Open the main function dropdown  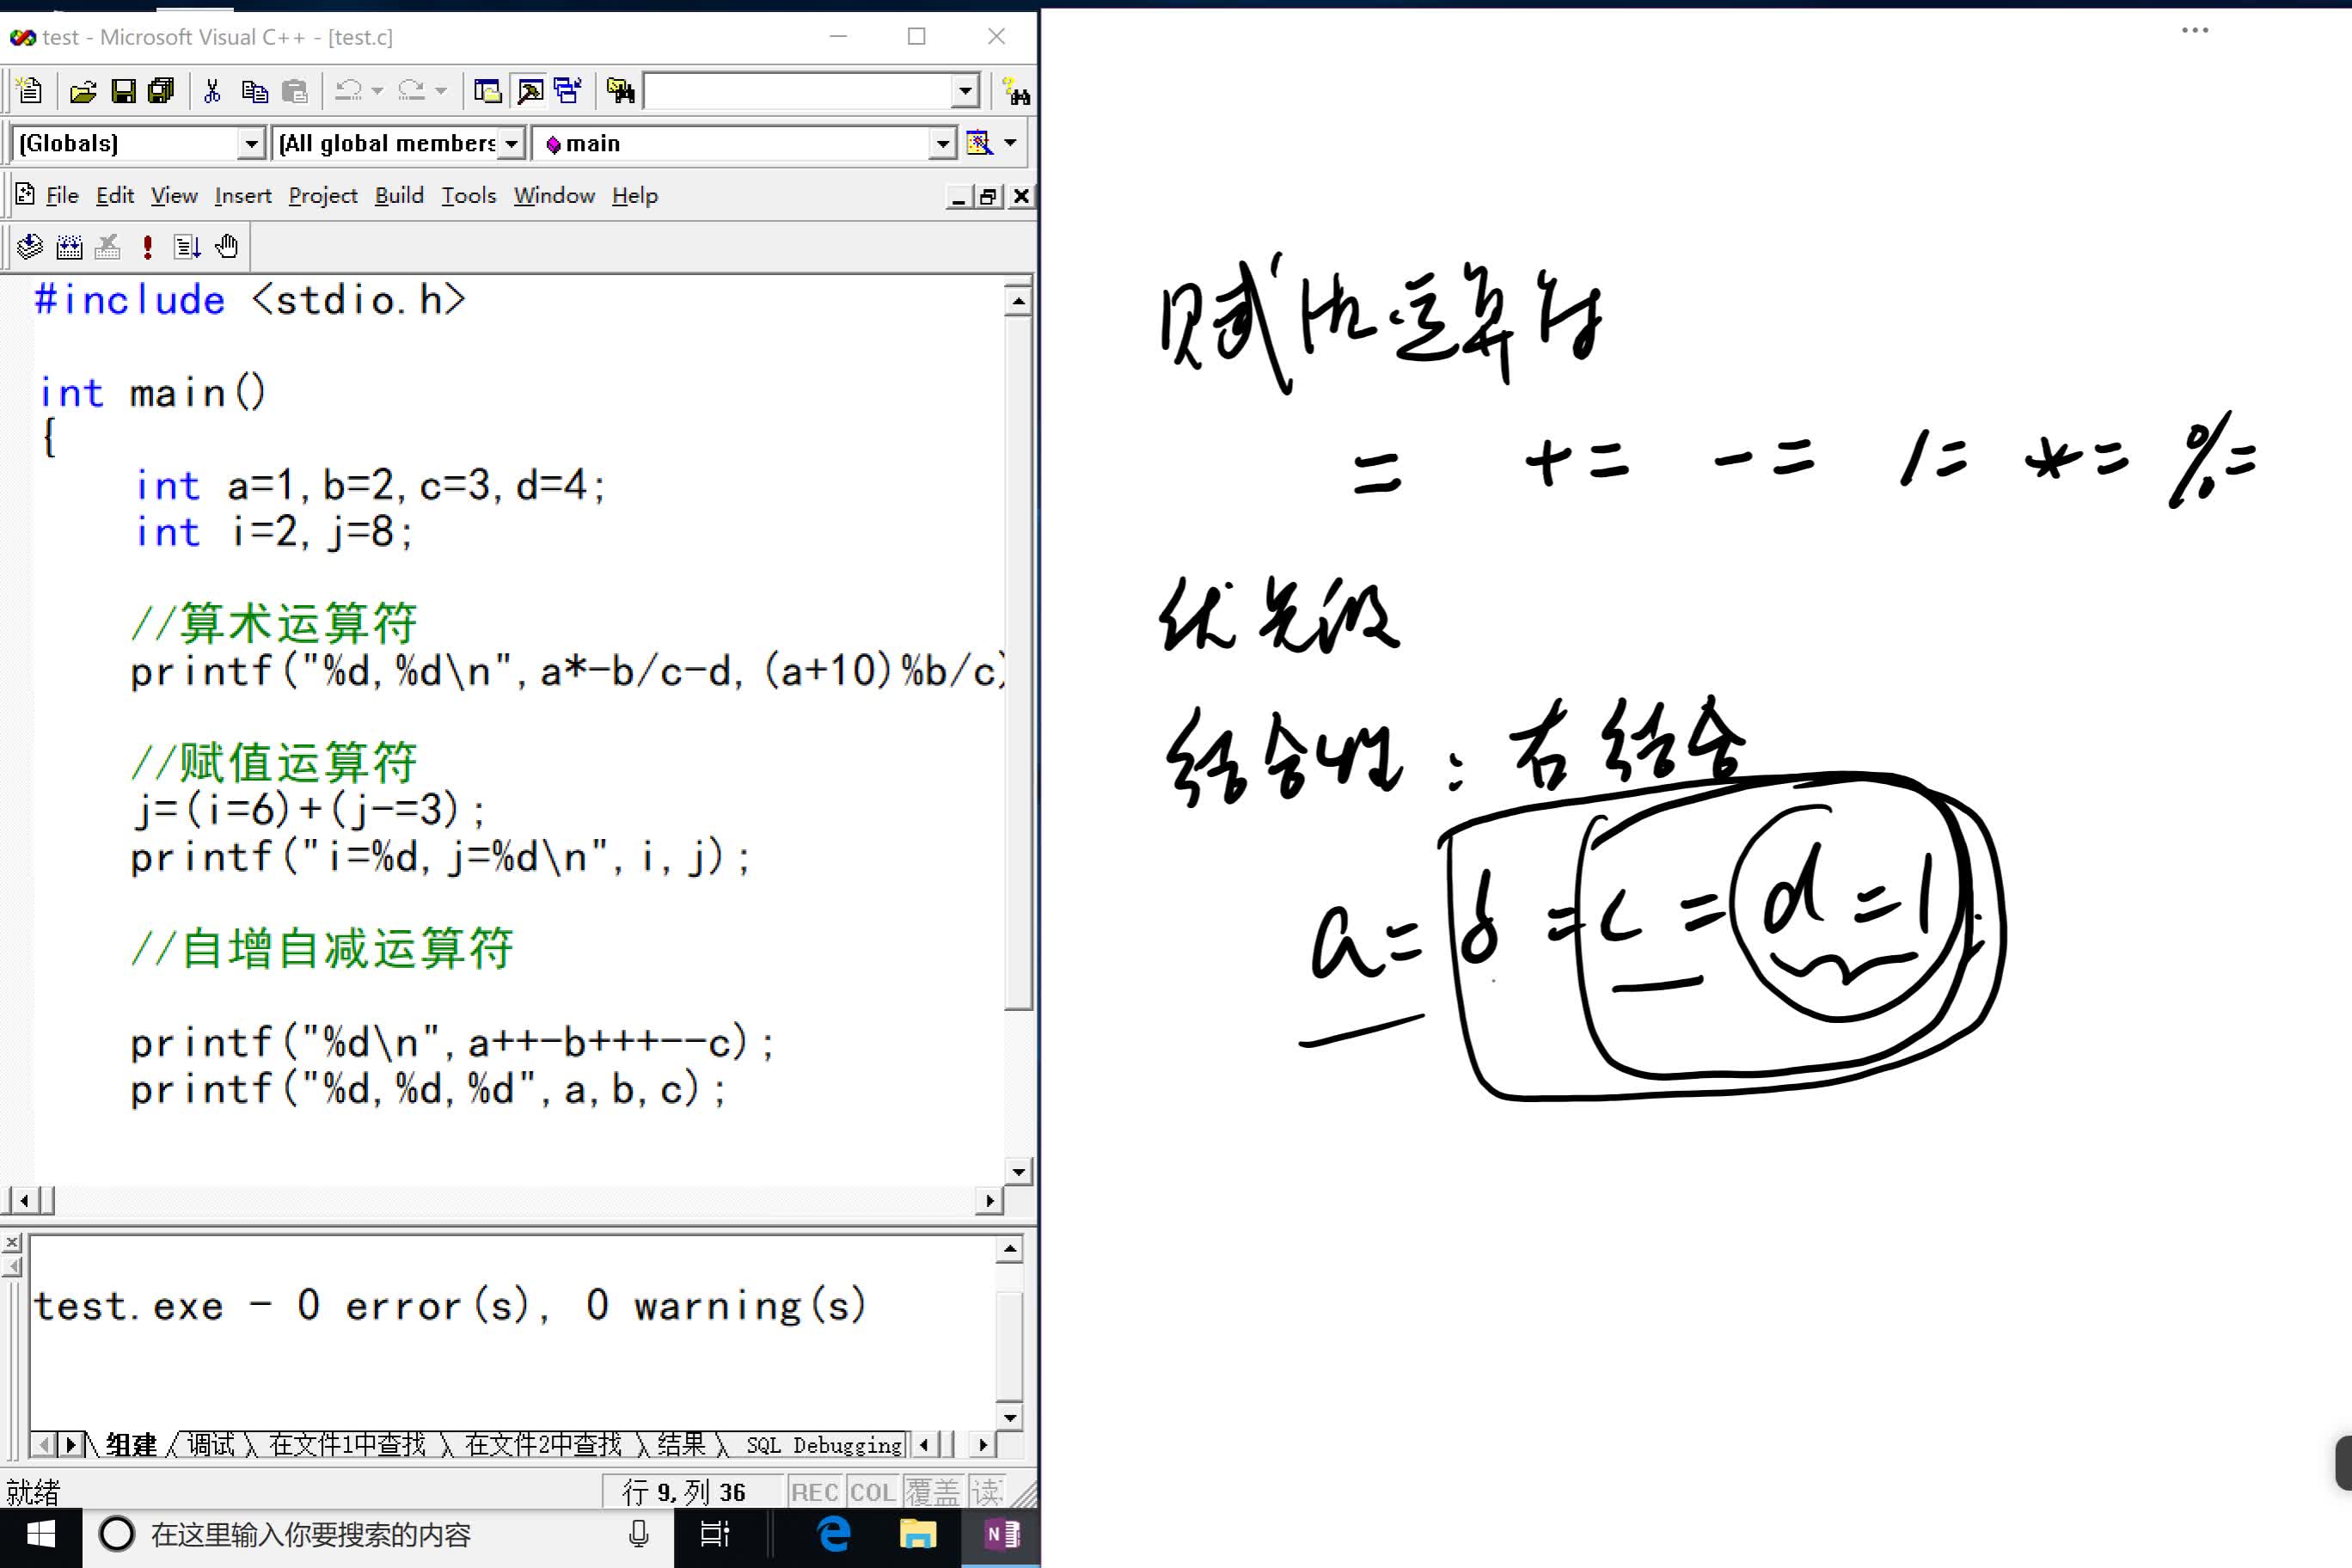click(x=942, y=144)
